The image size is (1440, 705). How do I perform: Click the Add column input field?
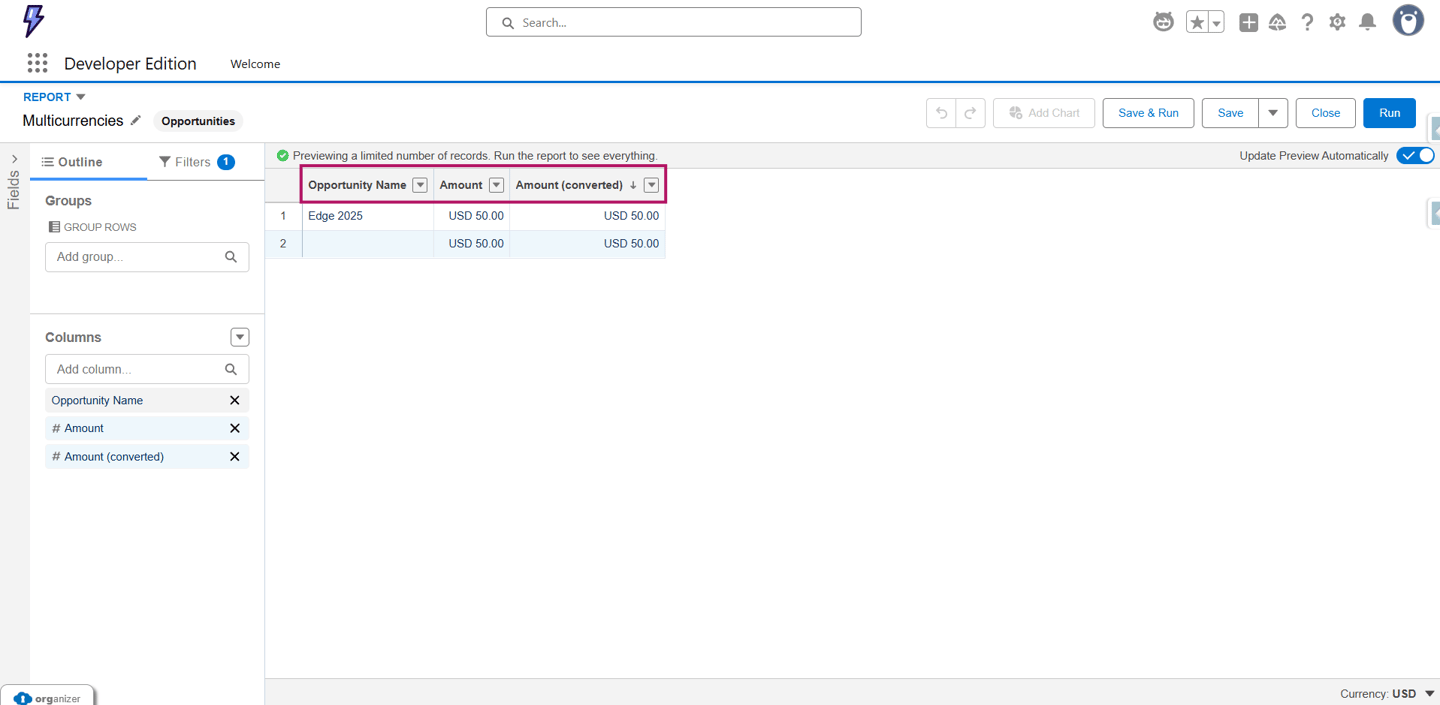click(147, 369)
